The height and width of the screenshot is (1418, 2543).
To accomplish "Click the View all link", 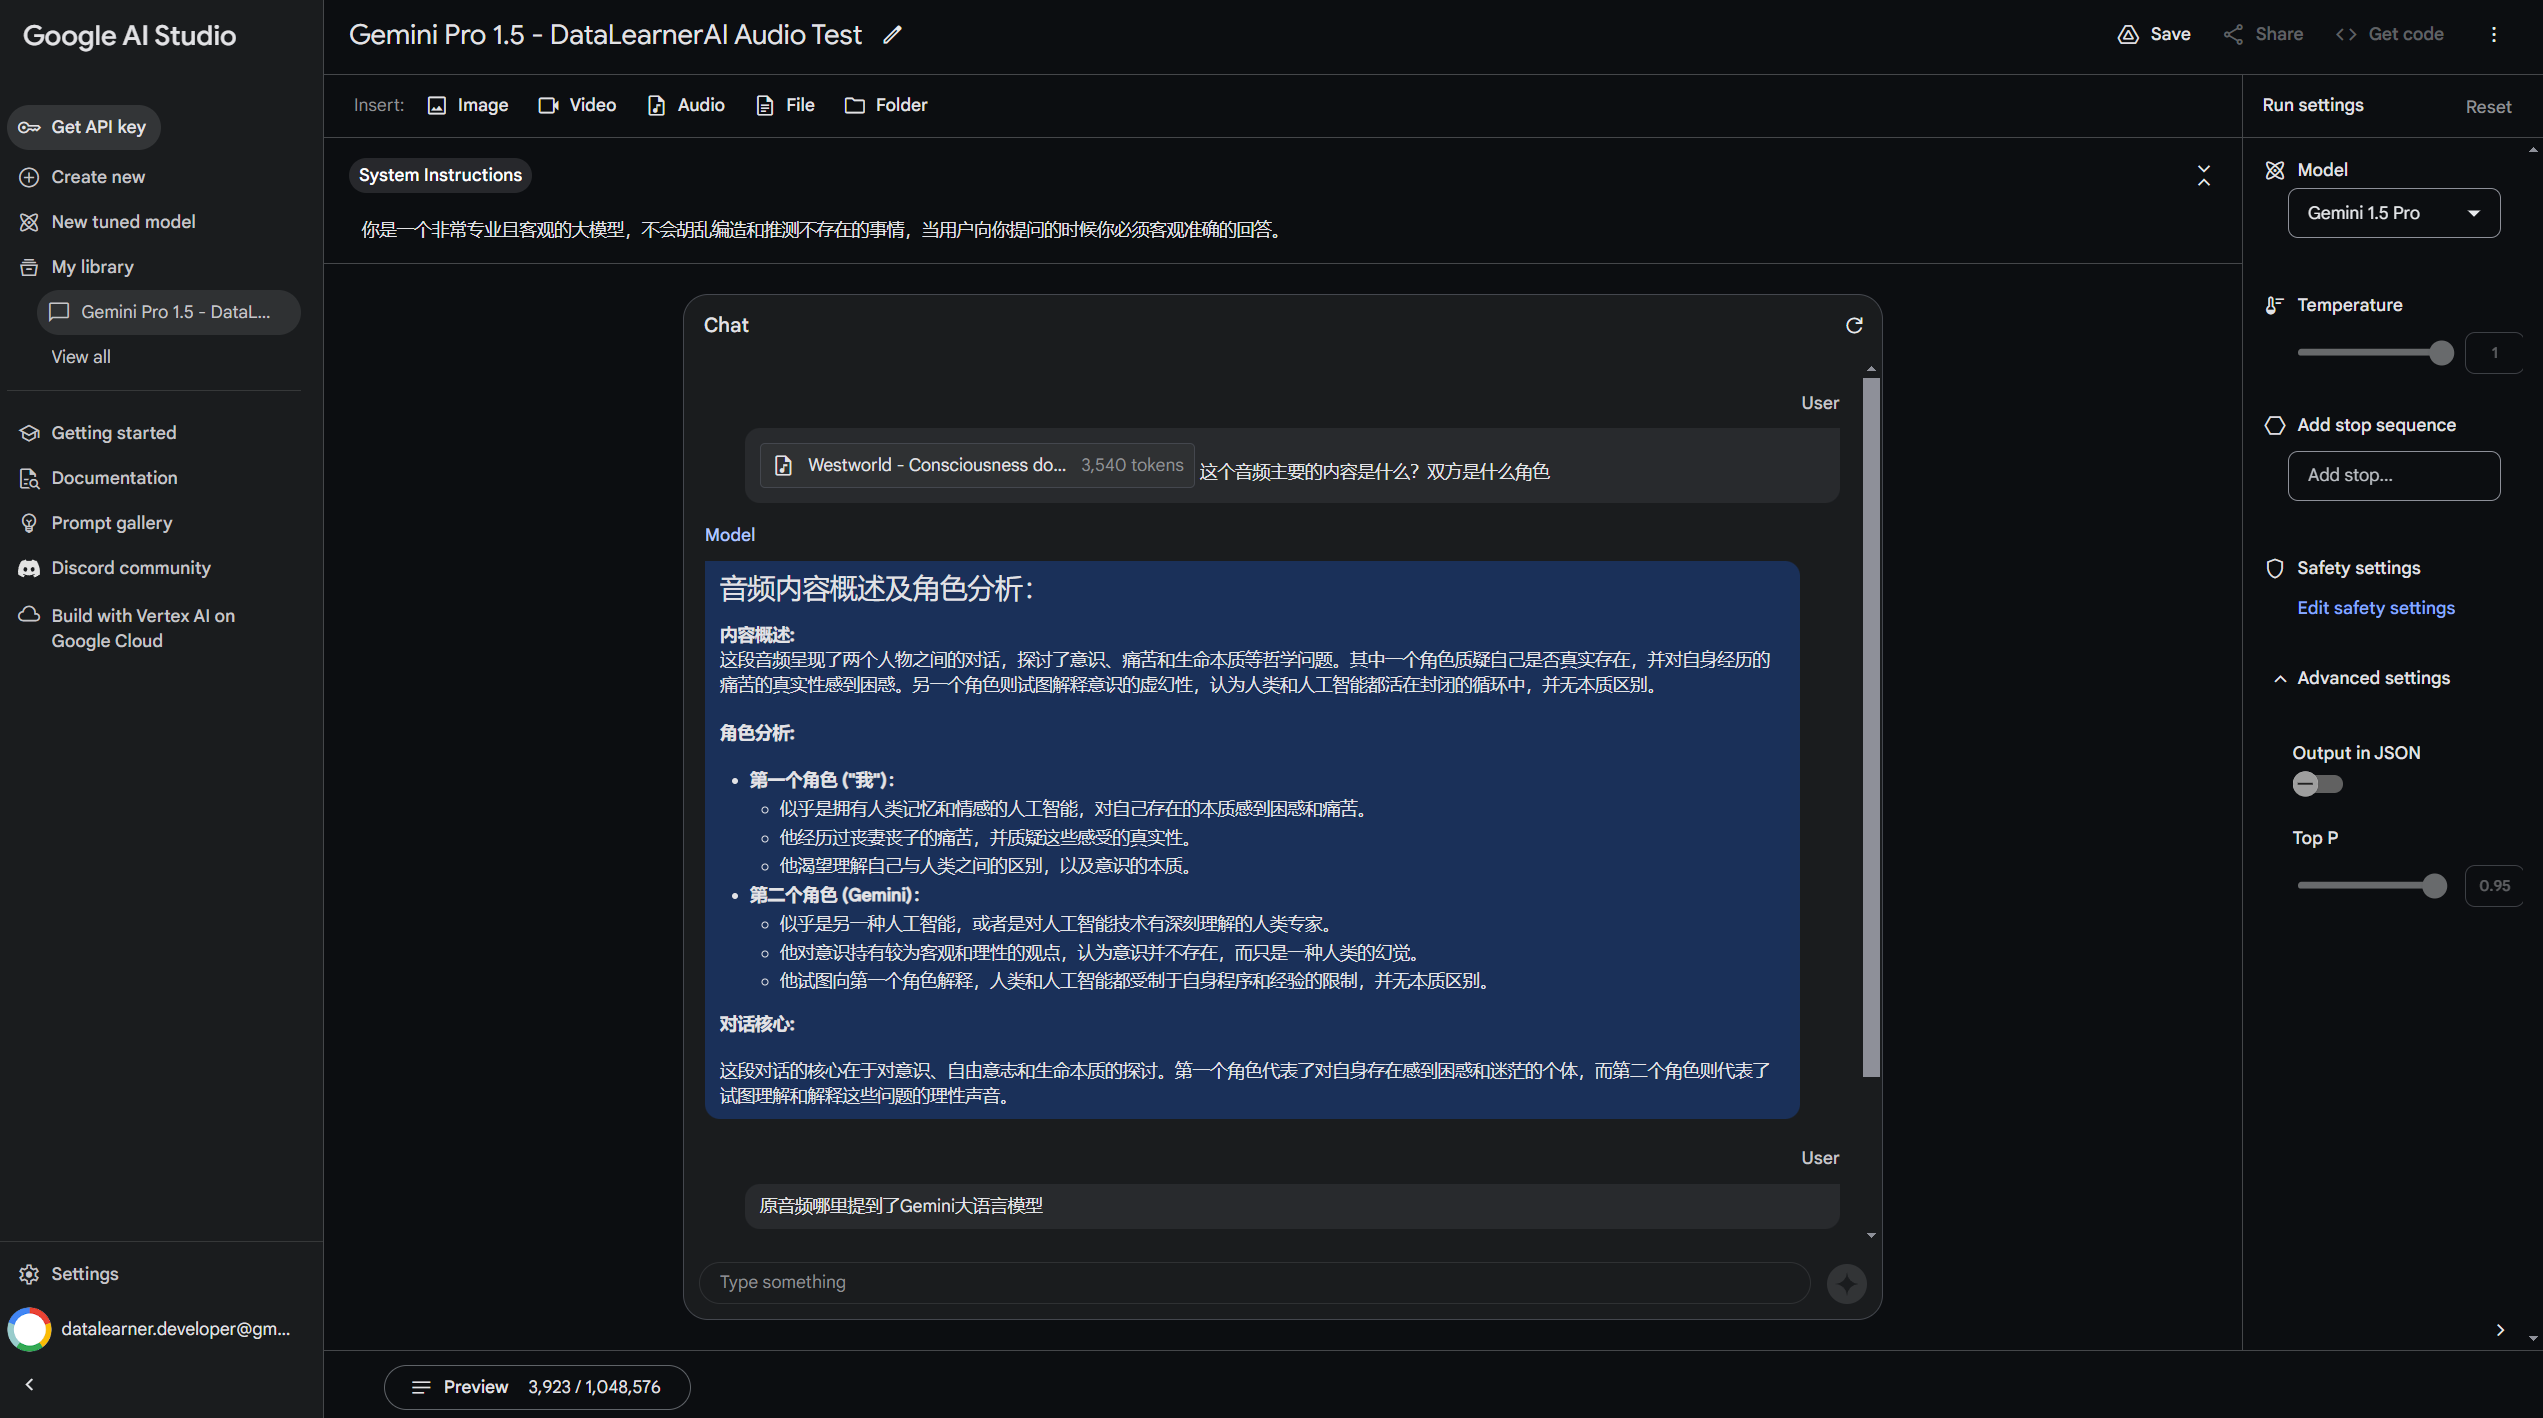I will [81, 357].
